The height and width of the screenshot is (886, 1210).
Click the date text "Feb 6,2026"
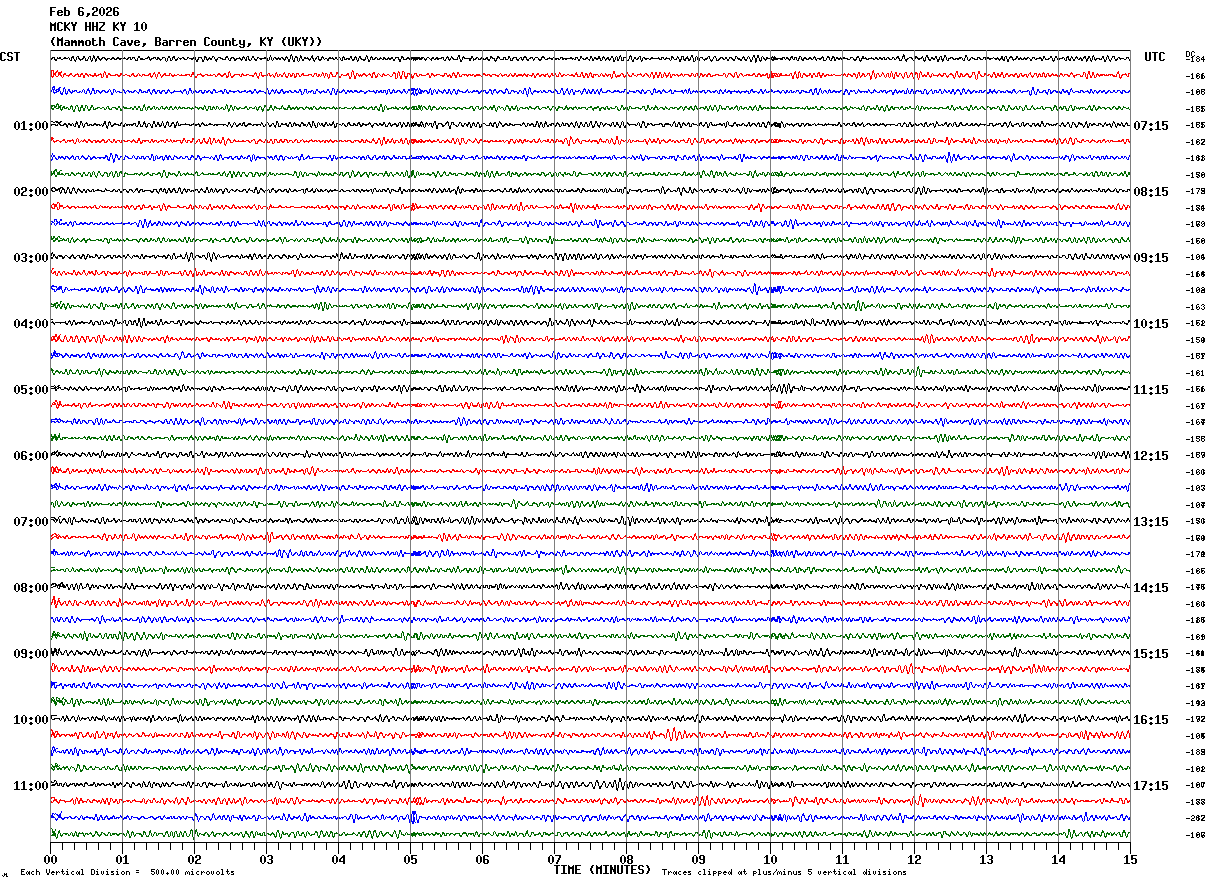[x=84, y=12]
